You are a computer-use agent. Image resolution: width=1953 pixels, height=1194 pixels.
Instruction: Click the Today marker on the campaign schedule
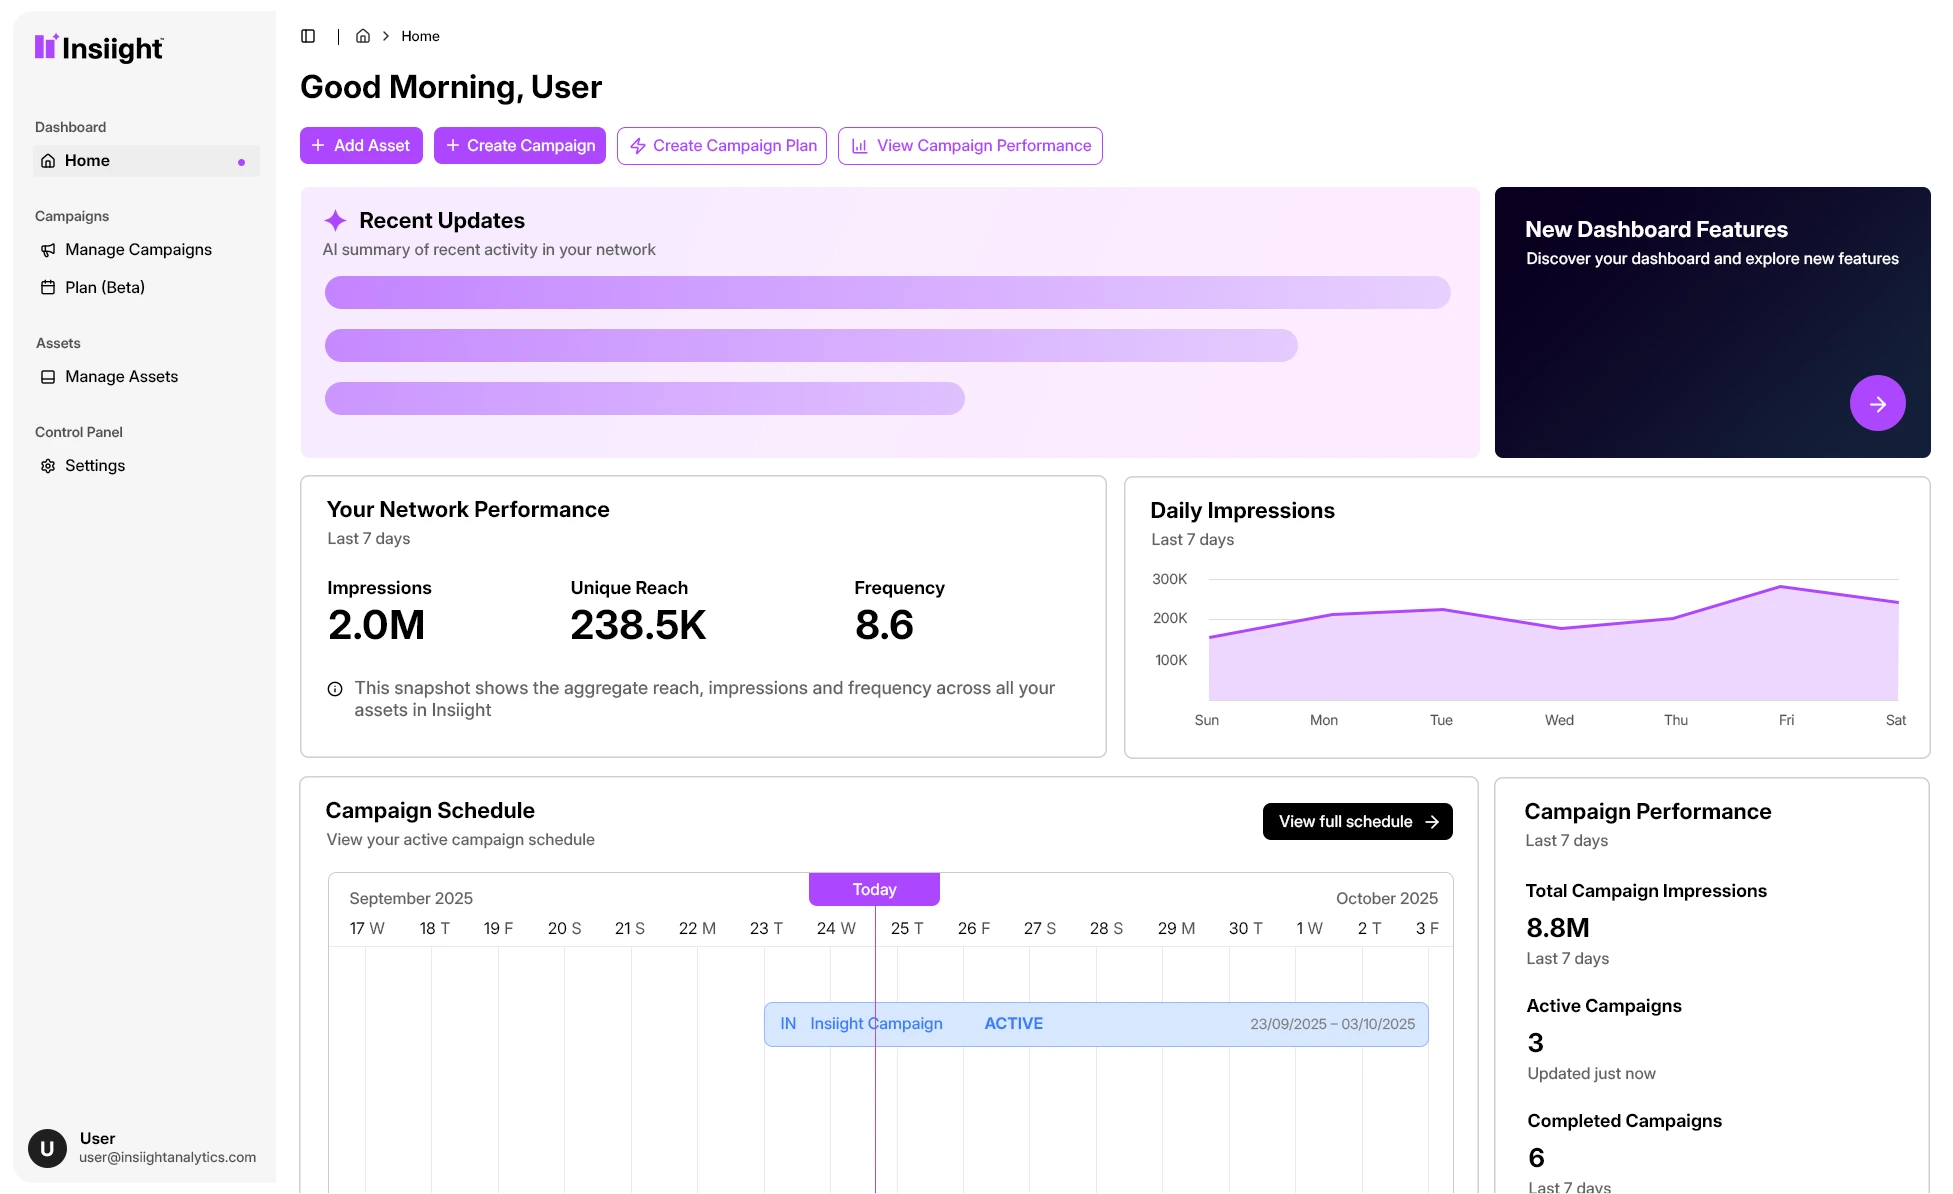tap(874, 888)
